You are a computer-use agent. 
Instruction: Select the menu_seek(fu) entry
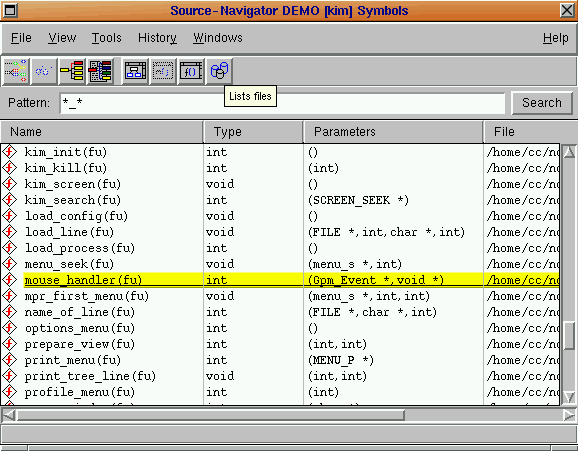click(69, 264)
